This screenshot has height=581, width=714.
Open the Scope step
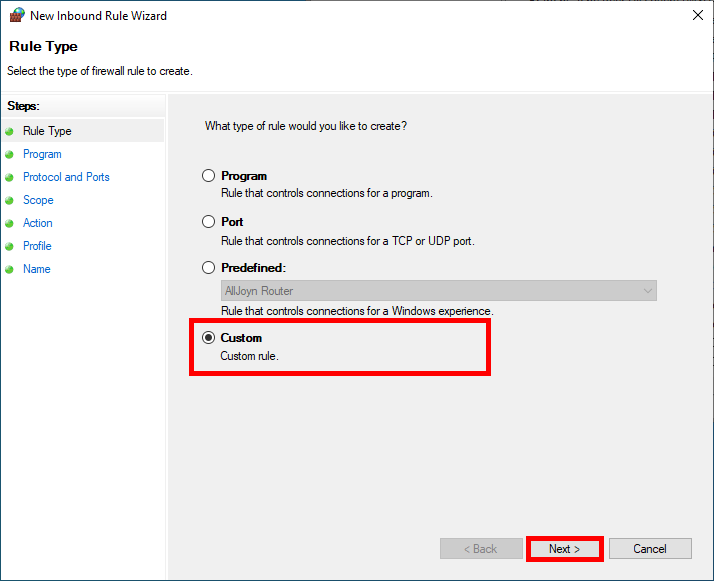(x=38, y=200)
